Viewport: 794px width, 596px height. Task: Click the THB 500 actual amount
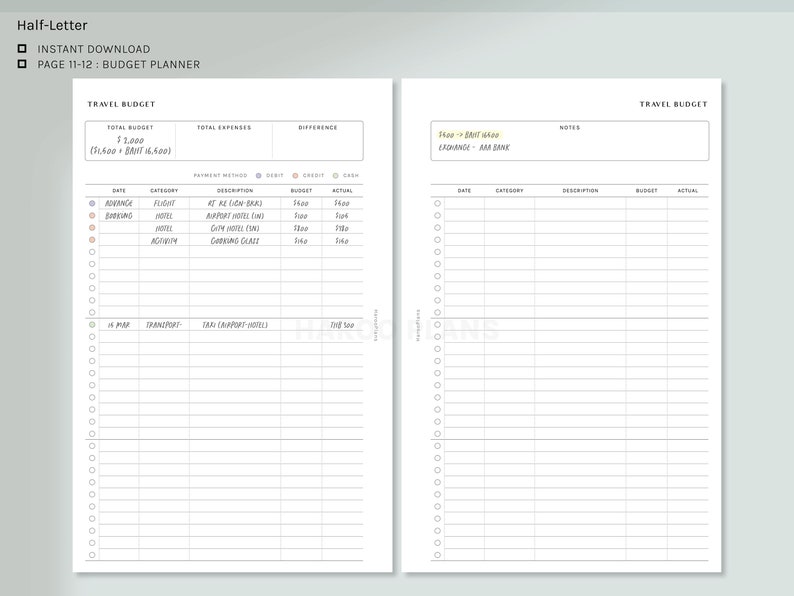[342, 325]
